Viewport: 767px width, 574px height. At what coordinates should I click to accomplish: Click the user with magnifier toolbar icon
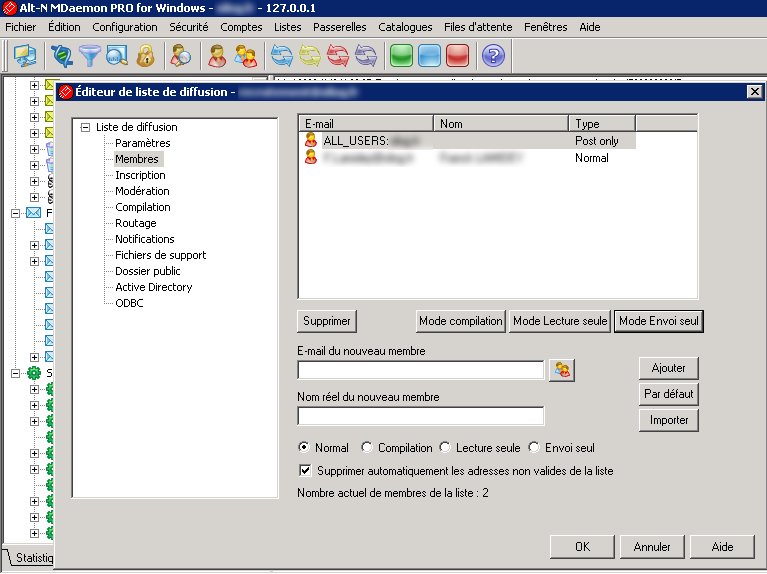coord(180,55)
